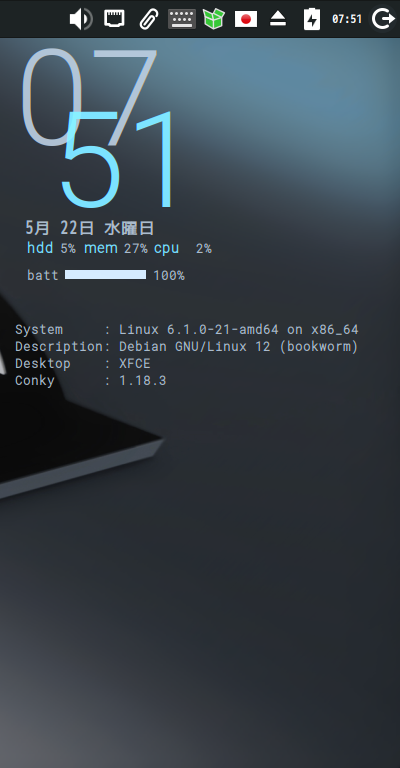Click the System Linux 6.1.0-21-amd64 line
Screen dimensions: 400x768
[x=187, y=330]
